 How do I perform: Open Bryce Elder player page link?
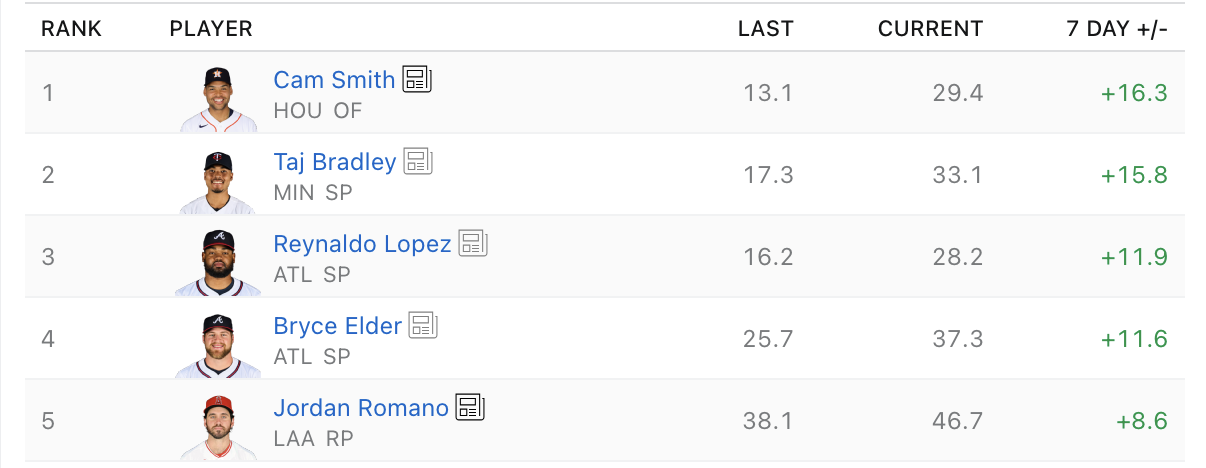point(338,326)
